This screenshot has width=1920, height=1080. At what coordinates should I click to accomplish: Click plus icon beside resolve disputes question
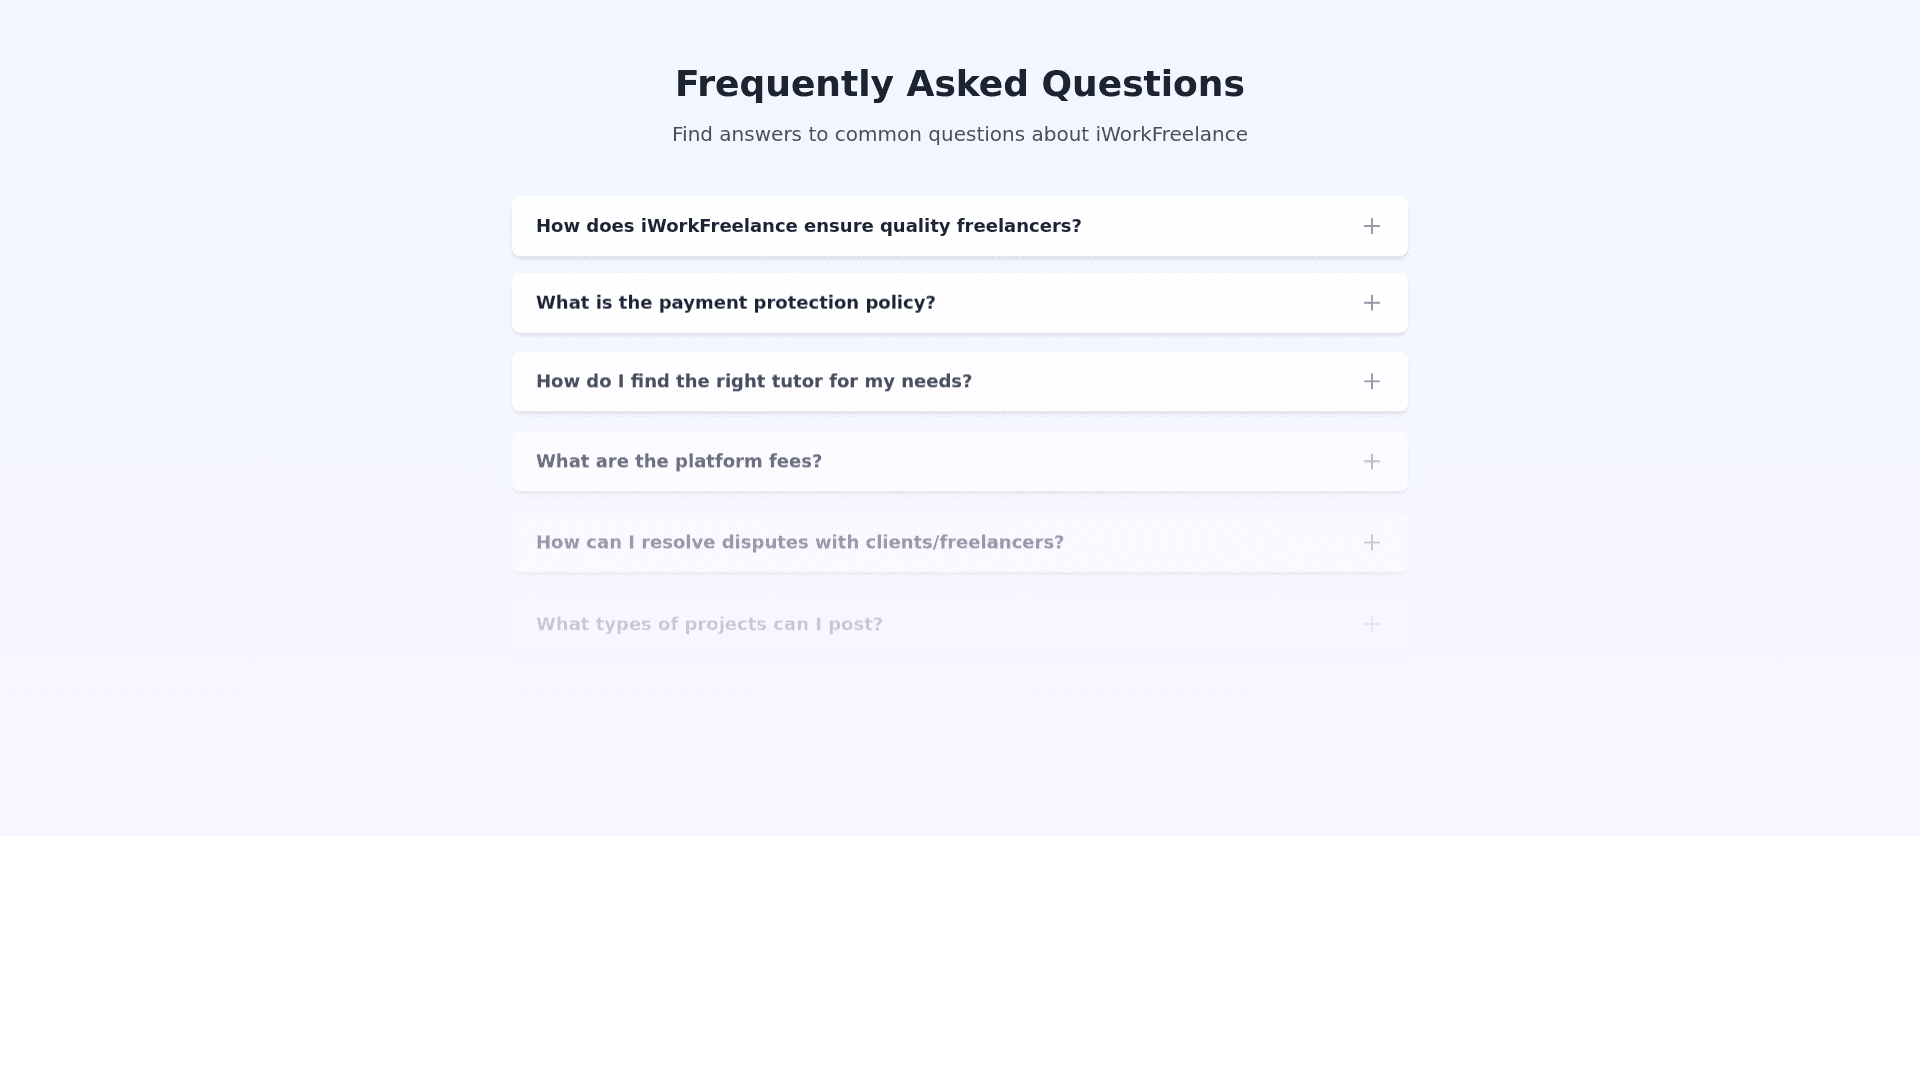pyautogui.click(x=1371, y=543)
